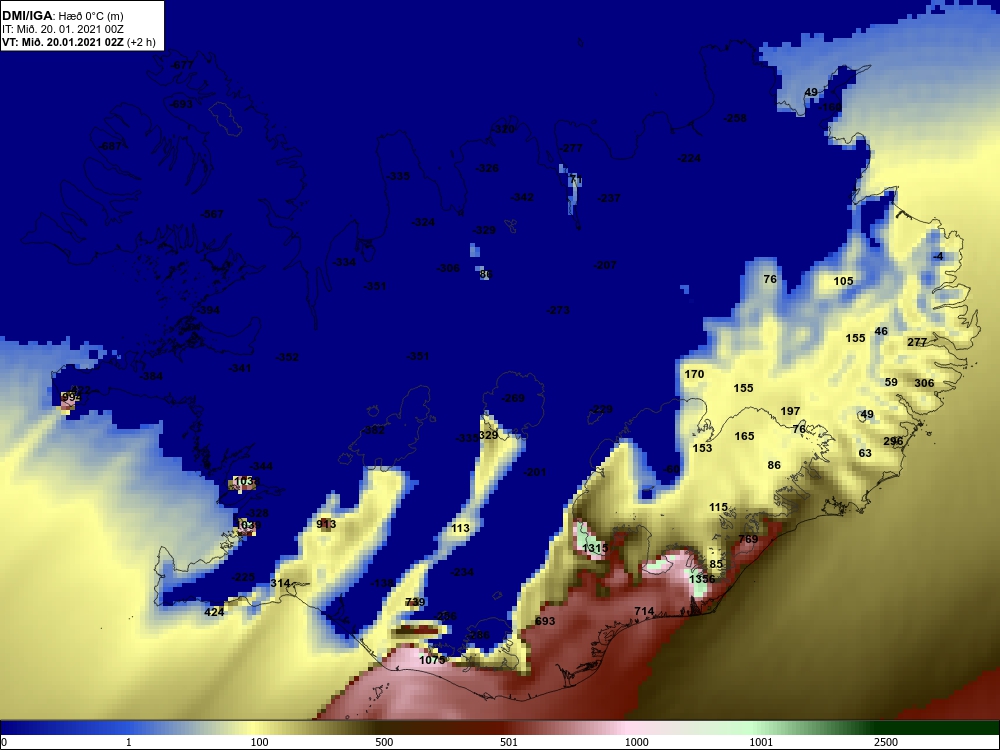Select the 100 label on the color scale
Image resolution: width=1000 pixels, height=750 pixels.
[x=260, y=742]
